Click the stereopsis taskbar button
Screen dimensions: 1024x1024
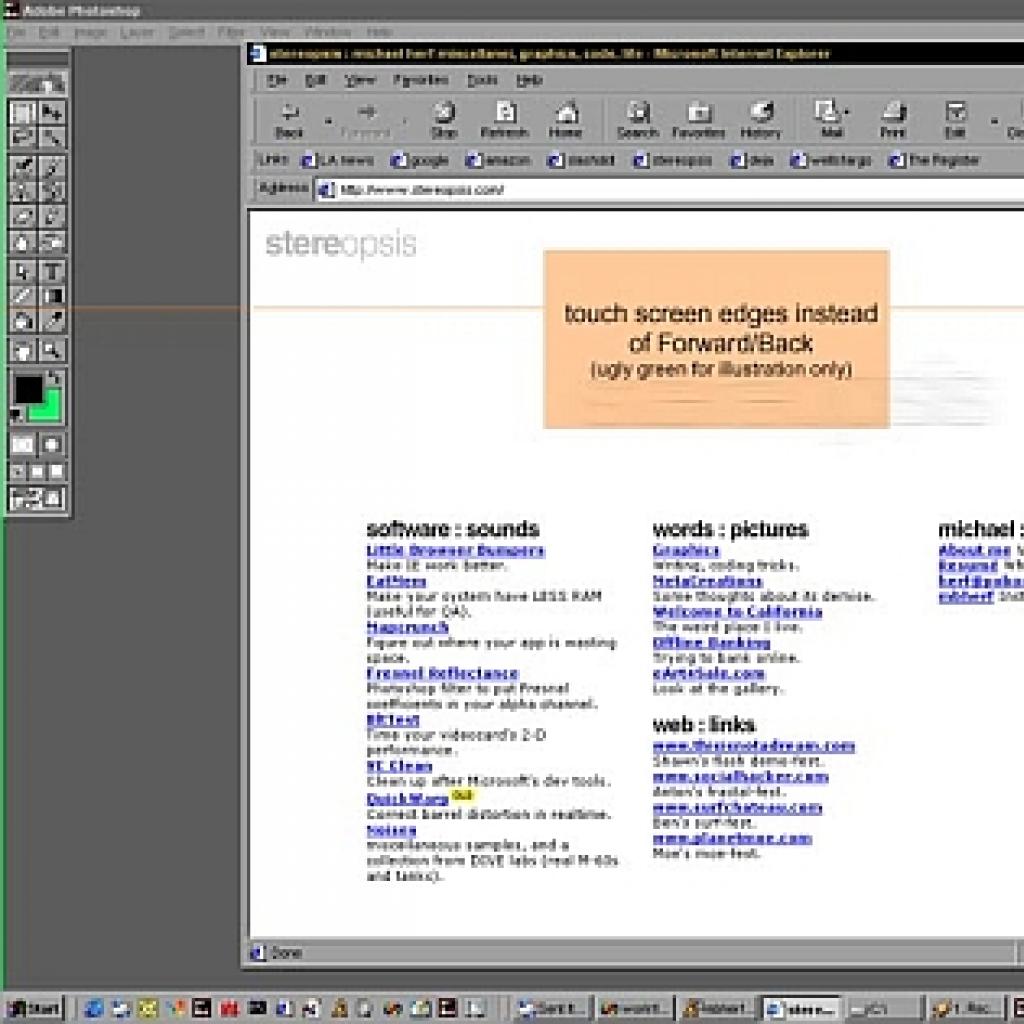click(801, 1009)
